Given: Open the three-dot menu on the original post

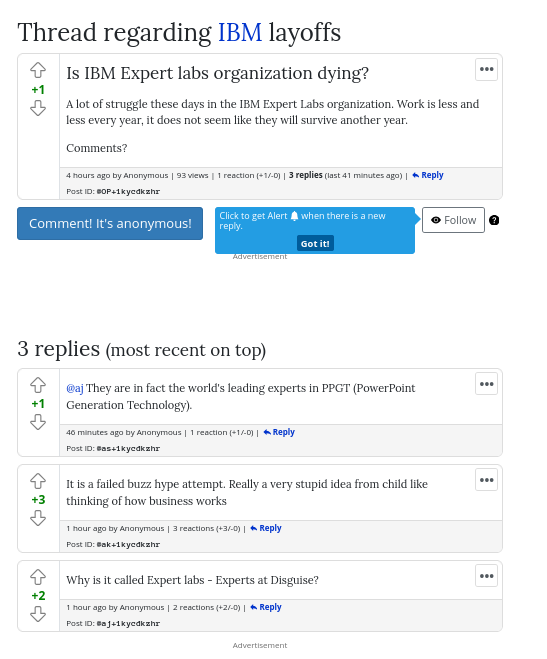Looking at the screenshot, I should 486,69.
